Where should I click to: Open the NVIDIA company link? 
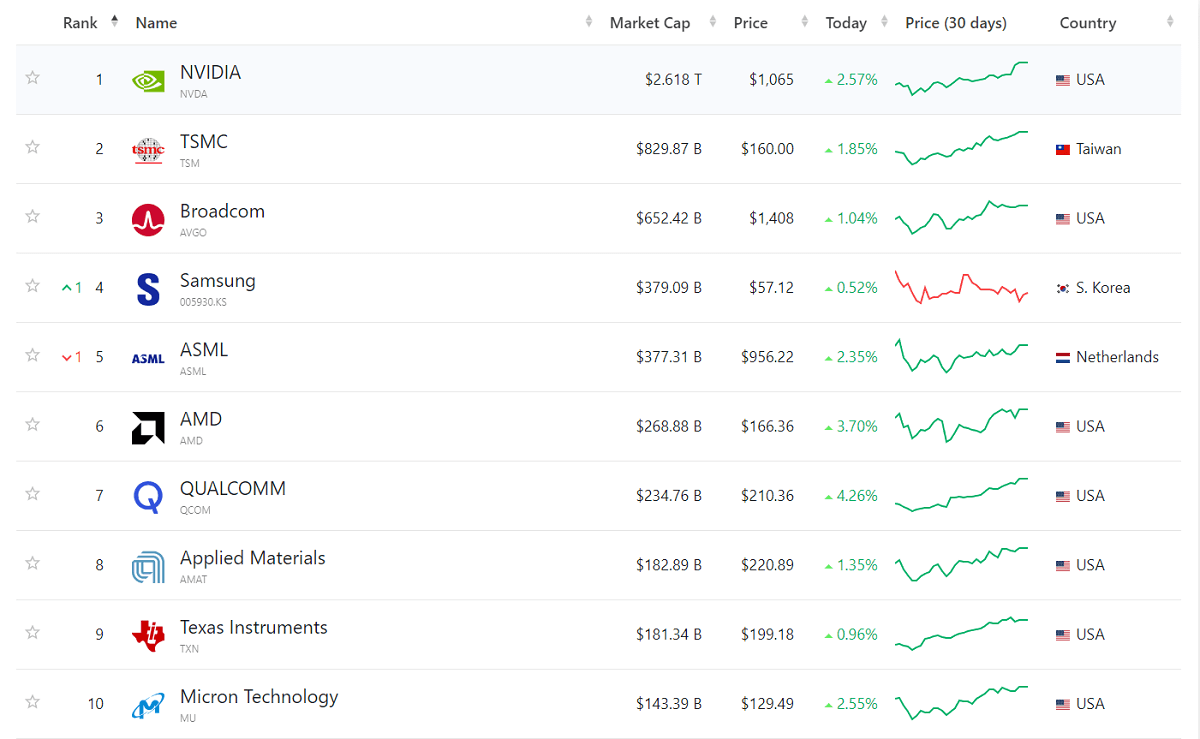point(210,73)
